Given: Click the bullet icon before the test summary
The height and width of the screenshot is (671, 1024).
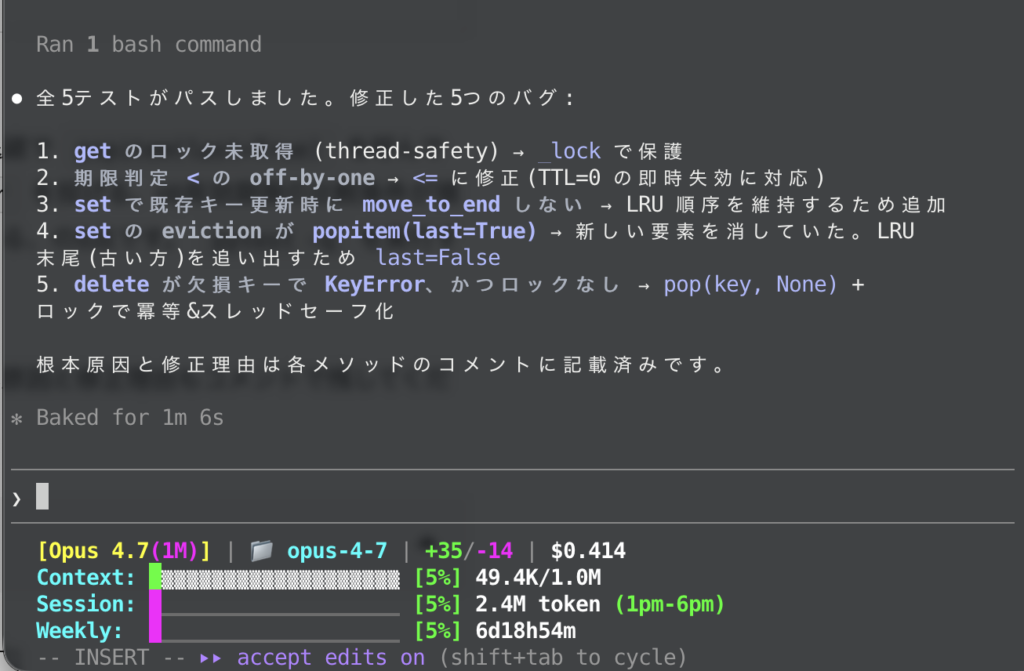Looking at the screenshot, I should (14, 97).
